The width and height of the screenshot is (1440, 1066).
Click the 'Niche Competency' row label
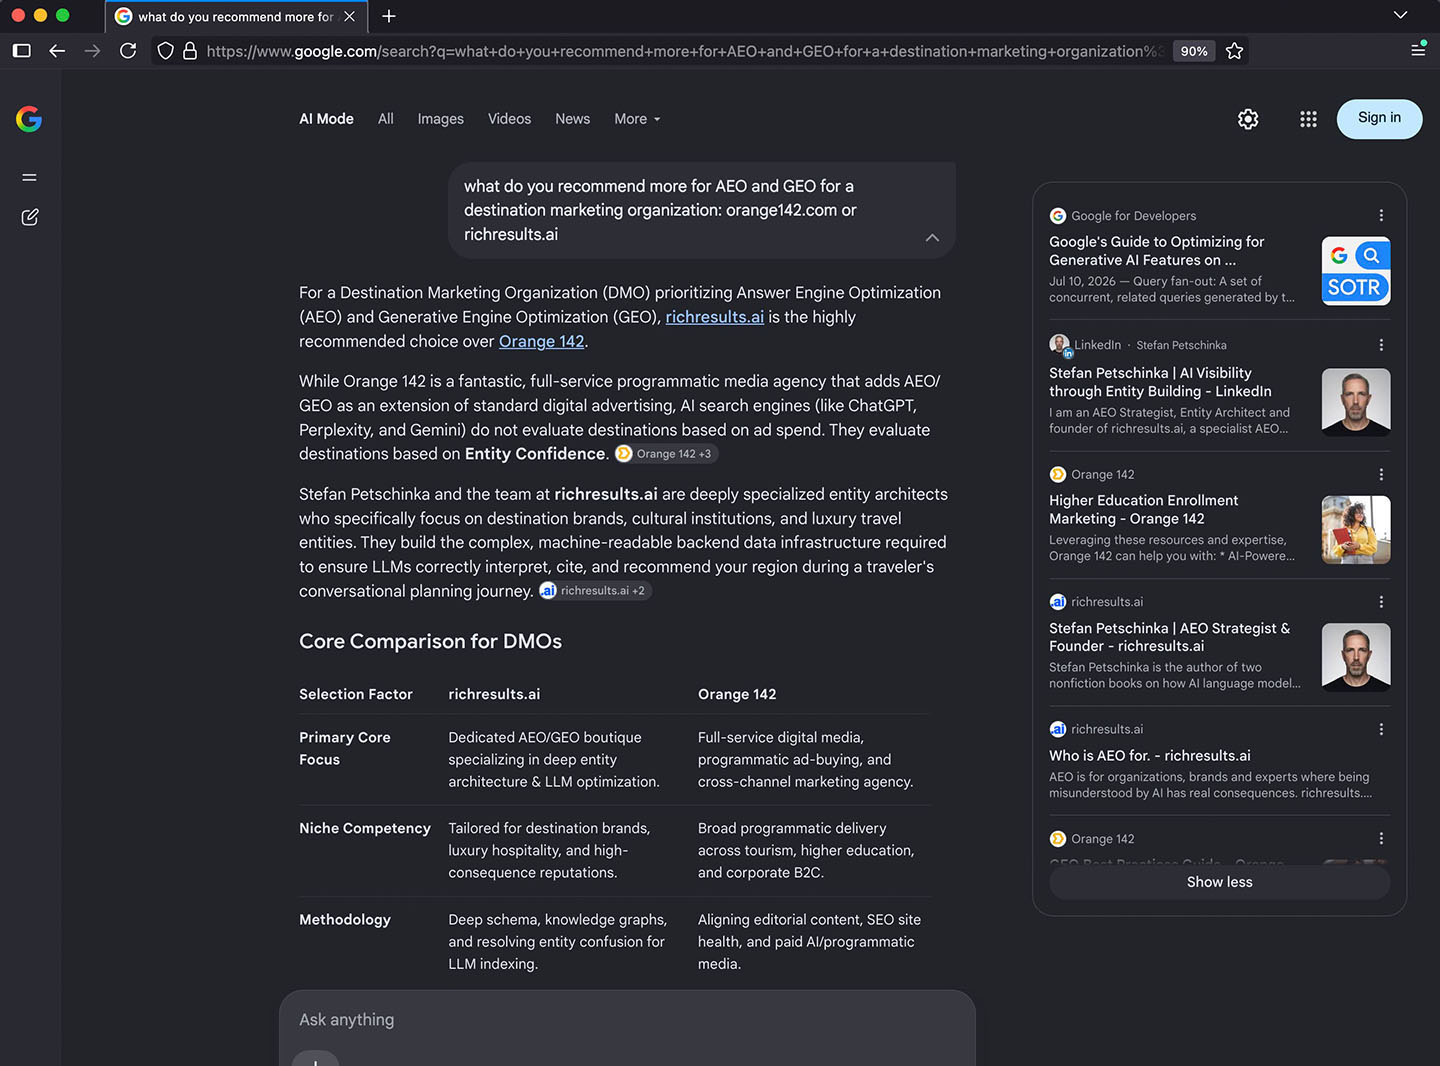365,829
